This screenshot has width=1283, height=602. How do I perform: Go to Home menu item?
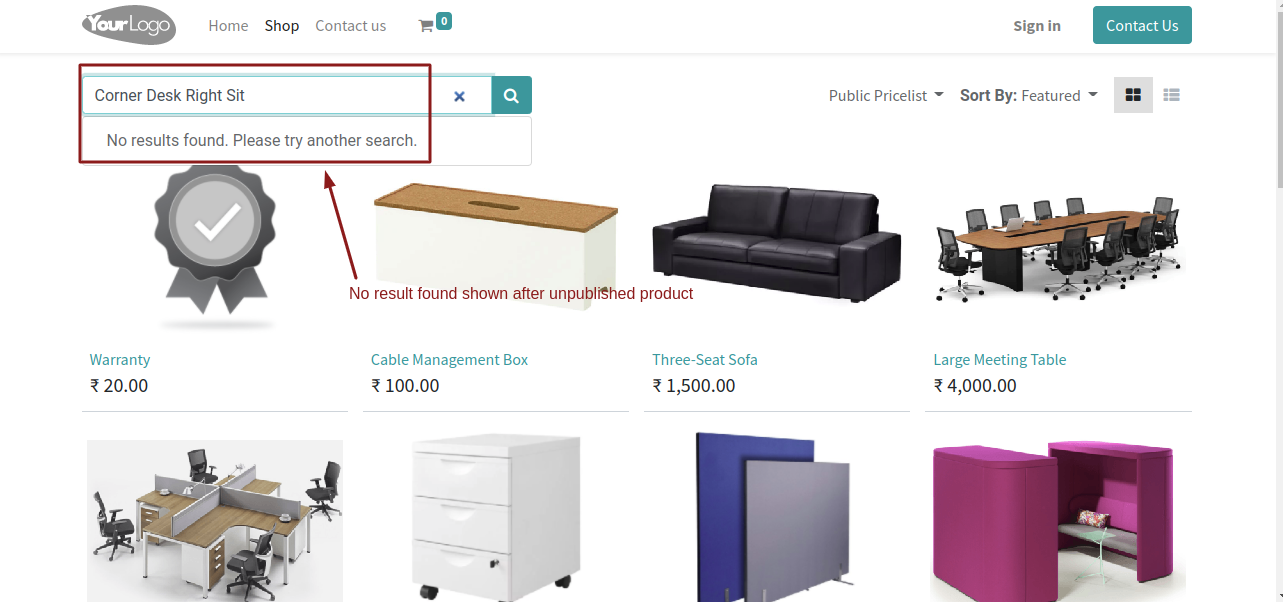point(228,26)
